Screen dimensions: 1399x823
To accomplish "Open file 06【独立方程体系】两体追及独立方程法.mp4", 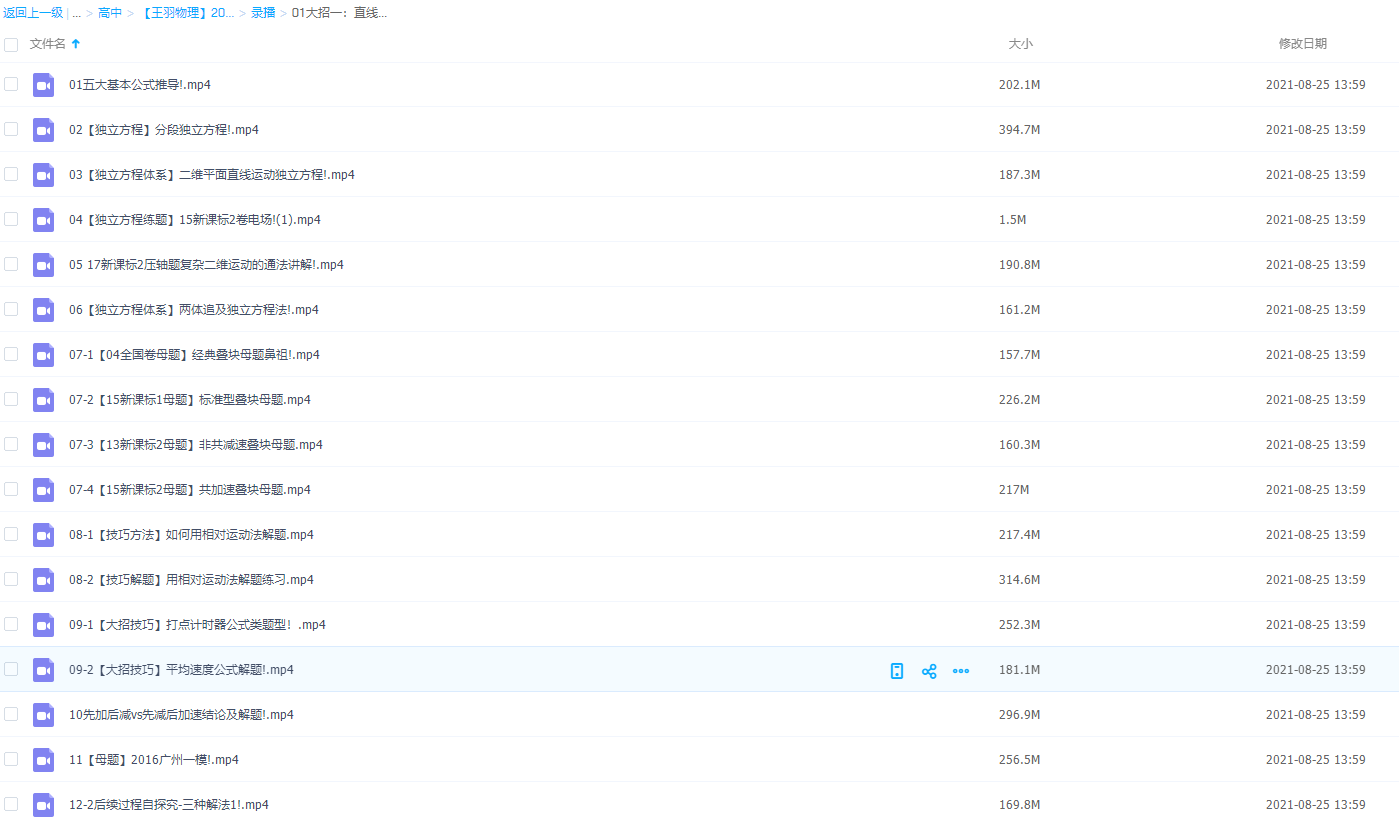I will (x=194, y=310).
